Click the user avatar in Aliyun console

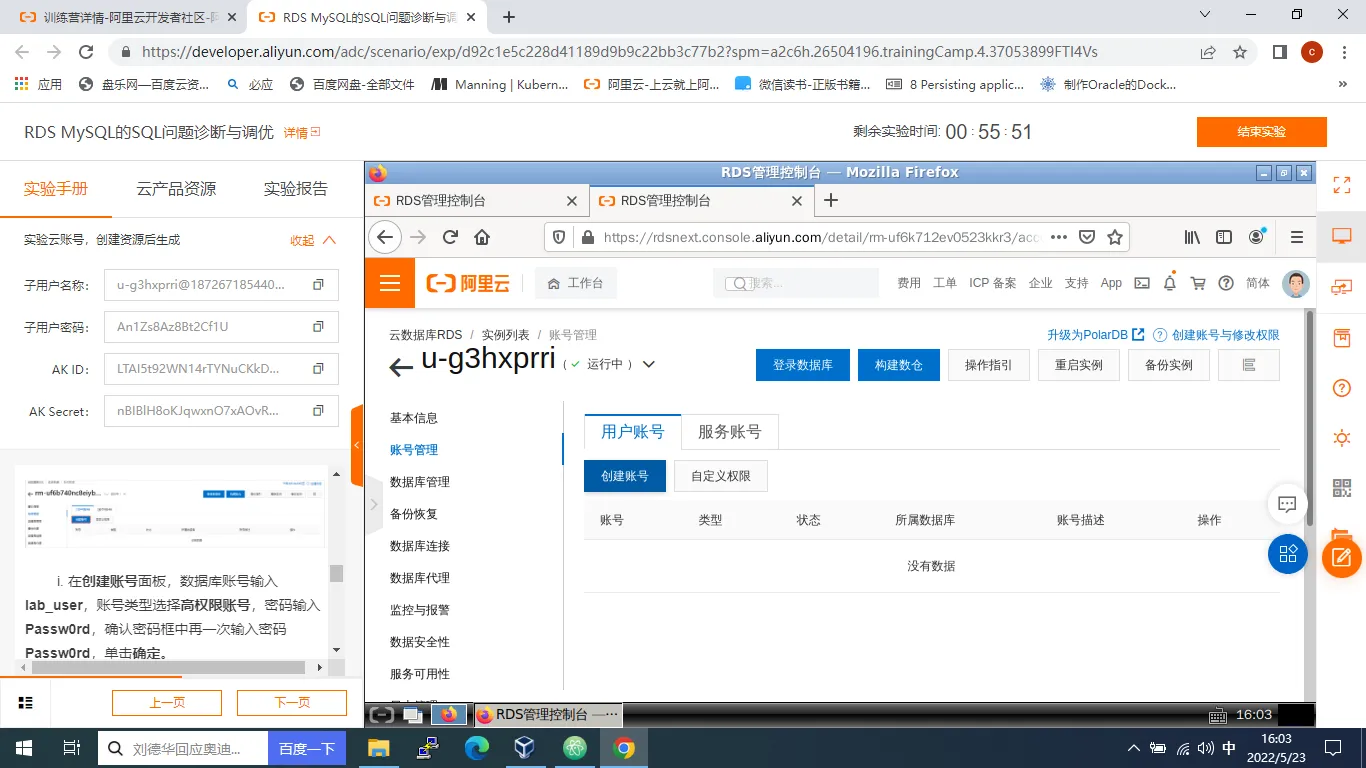click(1296, 283)
